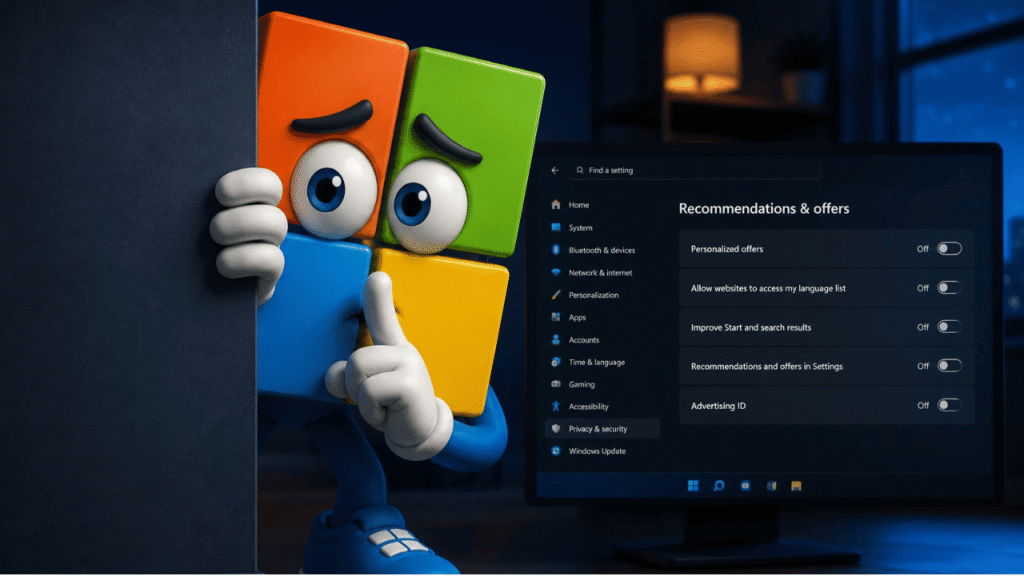Open Gaming settings label

pyautogui.click(x=581, y=385)
